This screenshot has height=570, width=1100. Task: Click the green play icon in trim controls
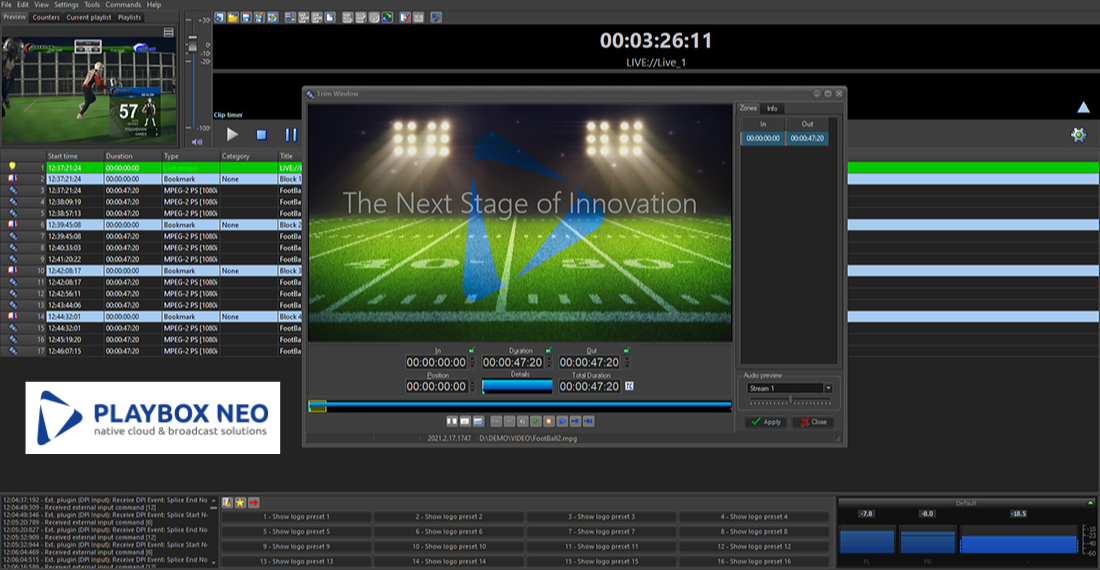(x=535, y=421)
